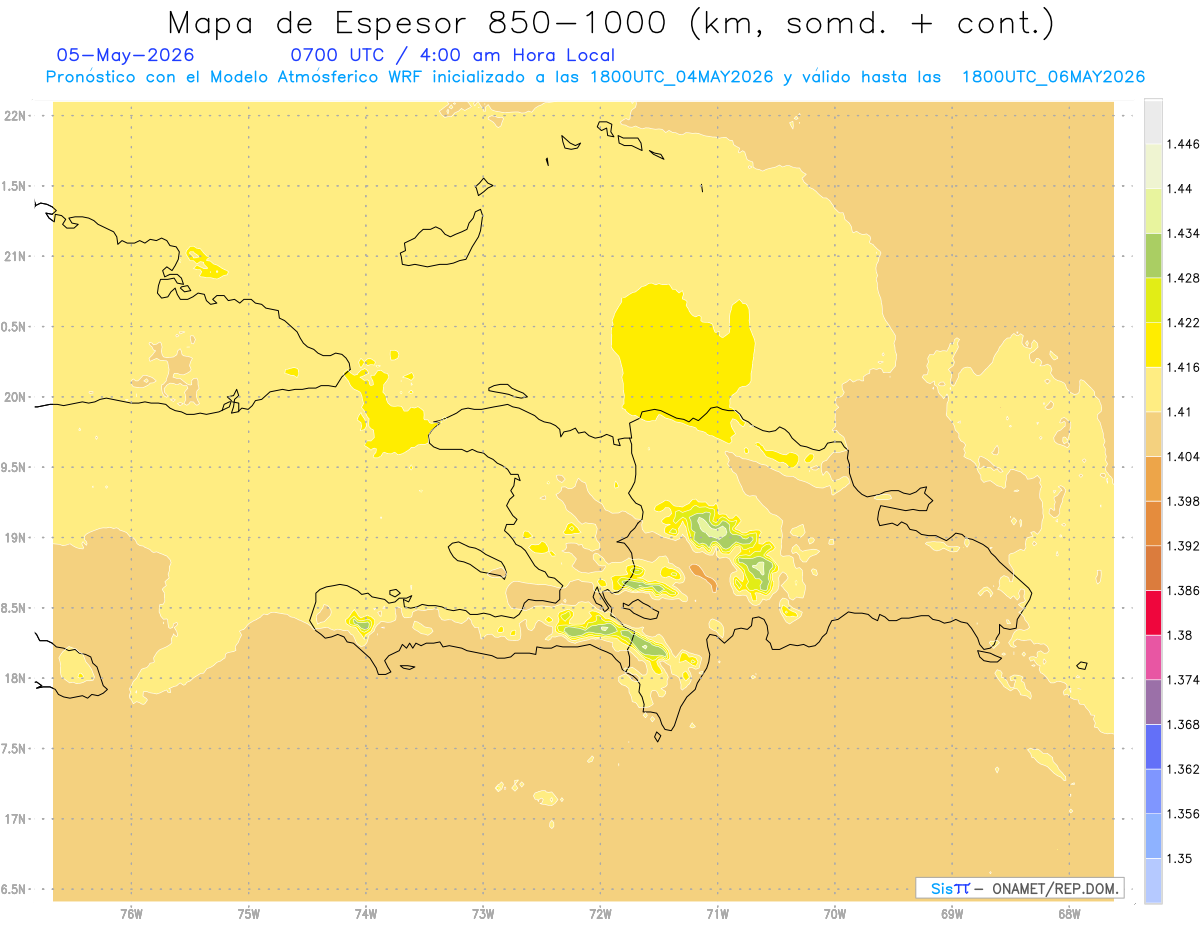Click the 72W longitude axis label
This screenshot has width=1200, height=927.
pyautogui.click(x=600, y=913)
